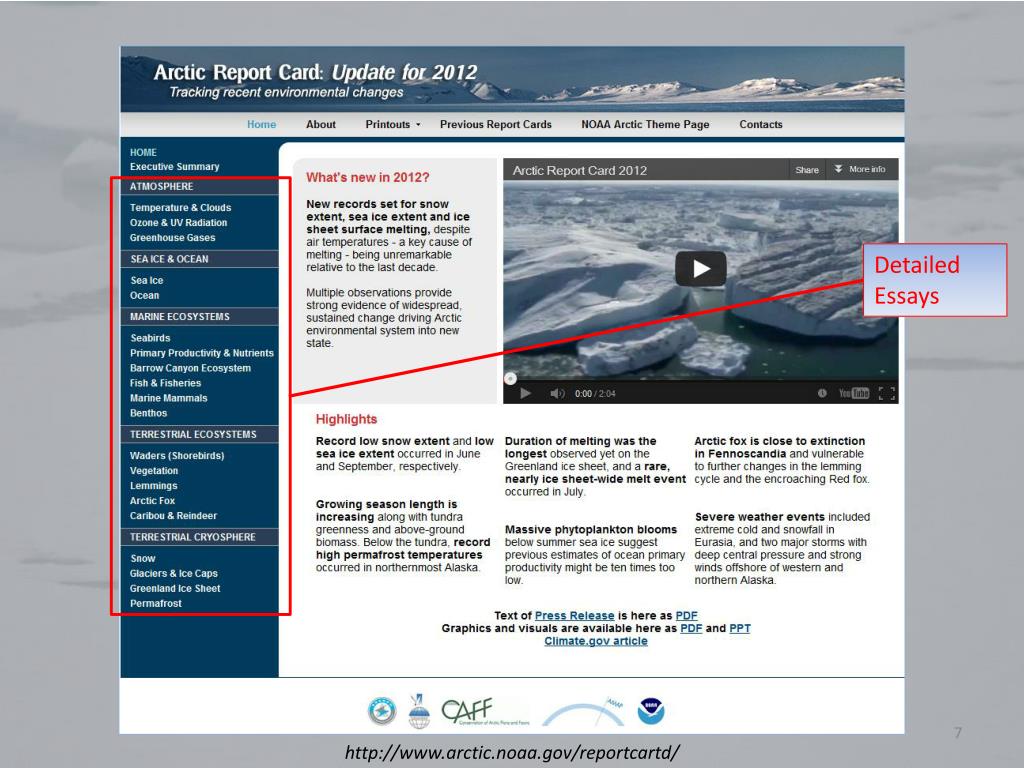Click the AMAP arc logo in footer
The width and height of the screenshot is (1024, 768).
point(583,712)
